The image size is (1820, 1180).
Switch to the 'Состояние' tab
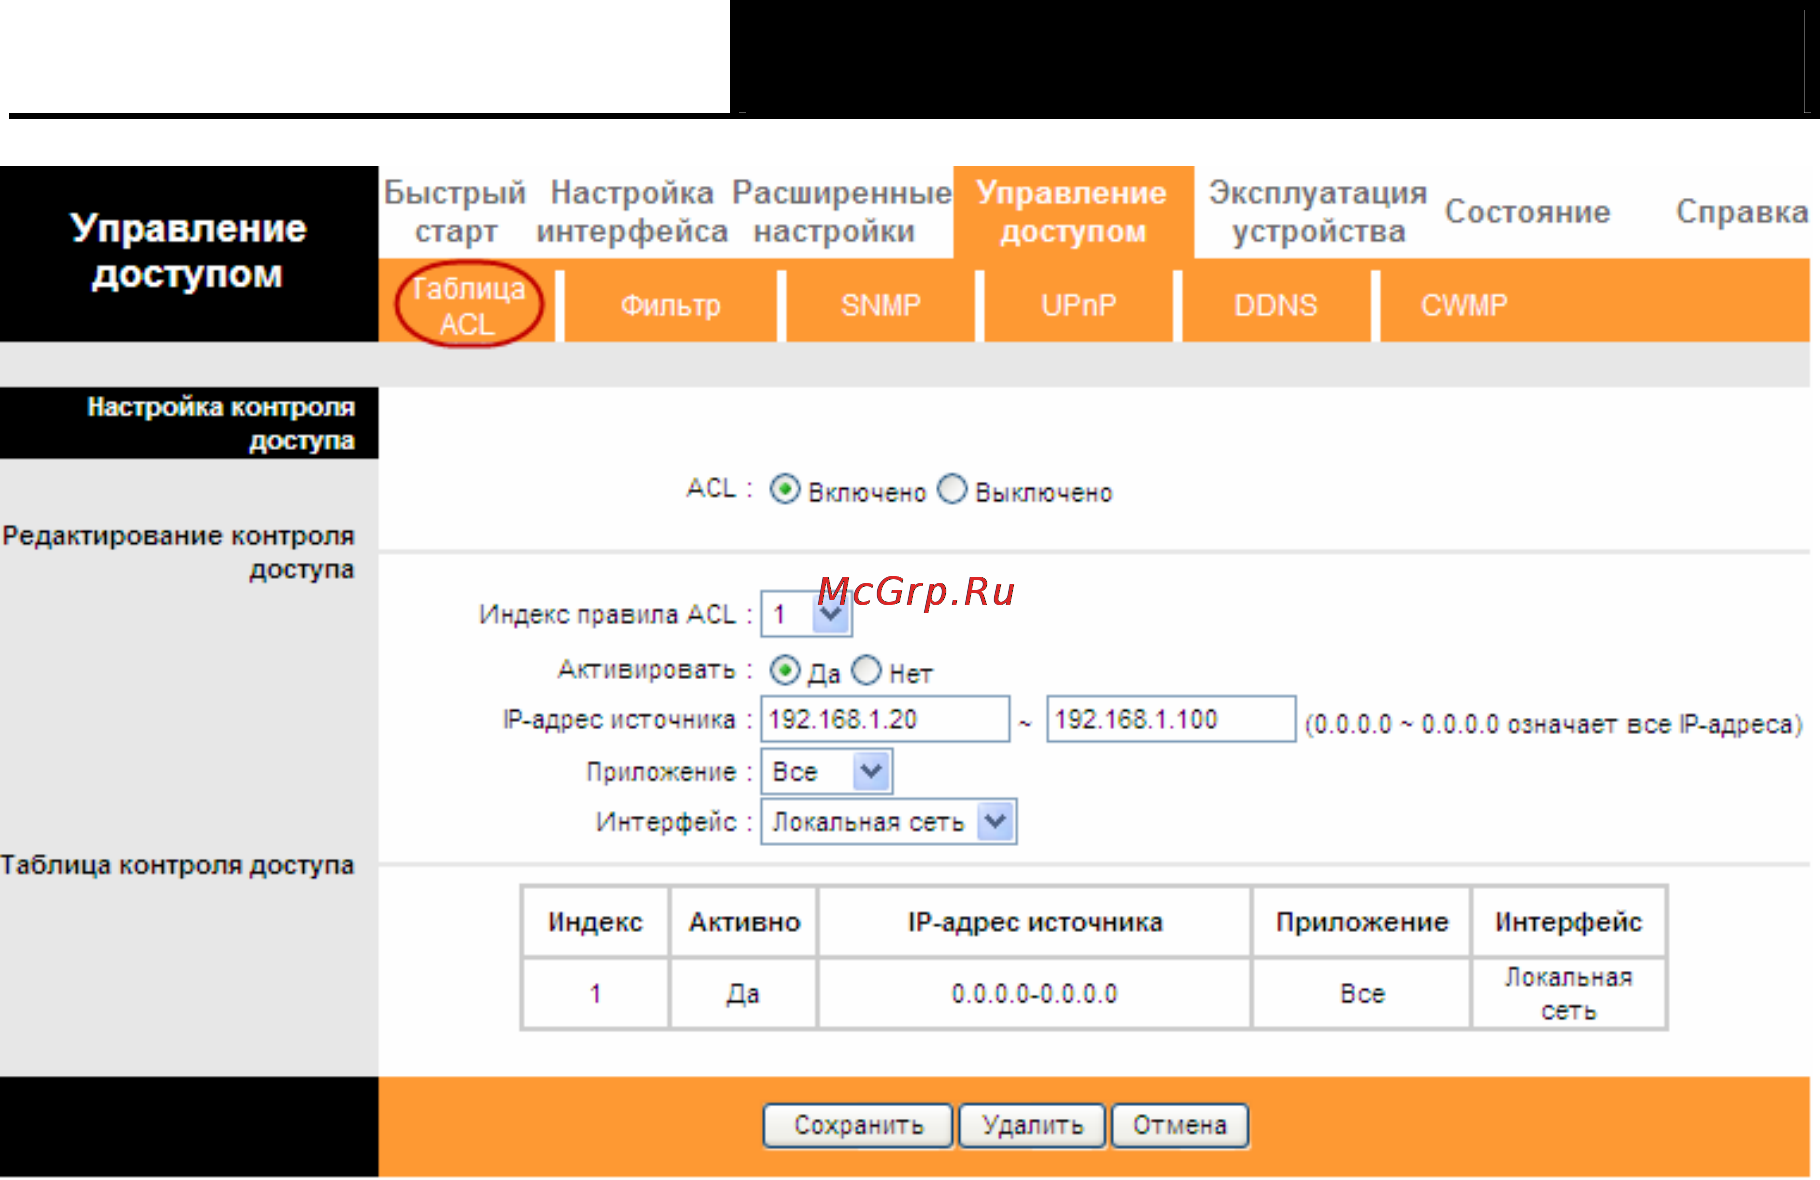[1527, 212]
